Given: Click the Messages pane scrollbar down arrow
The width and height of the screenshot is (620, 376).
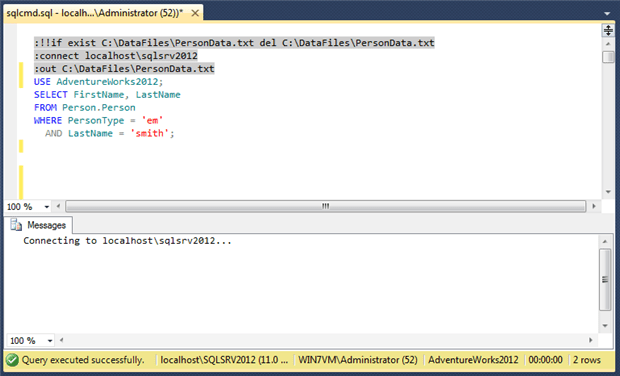Looking at the screenshot, I should [x=605, y=326].
